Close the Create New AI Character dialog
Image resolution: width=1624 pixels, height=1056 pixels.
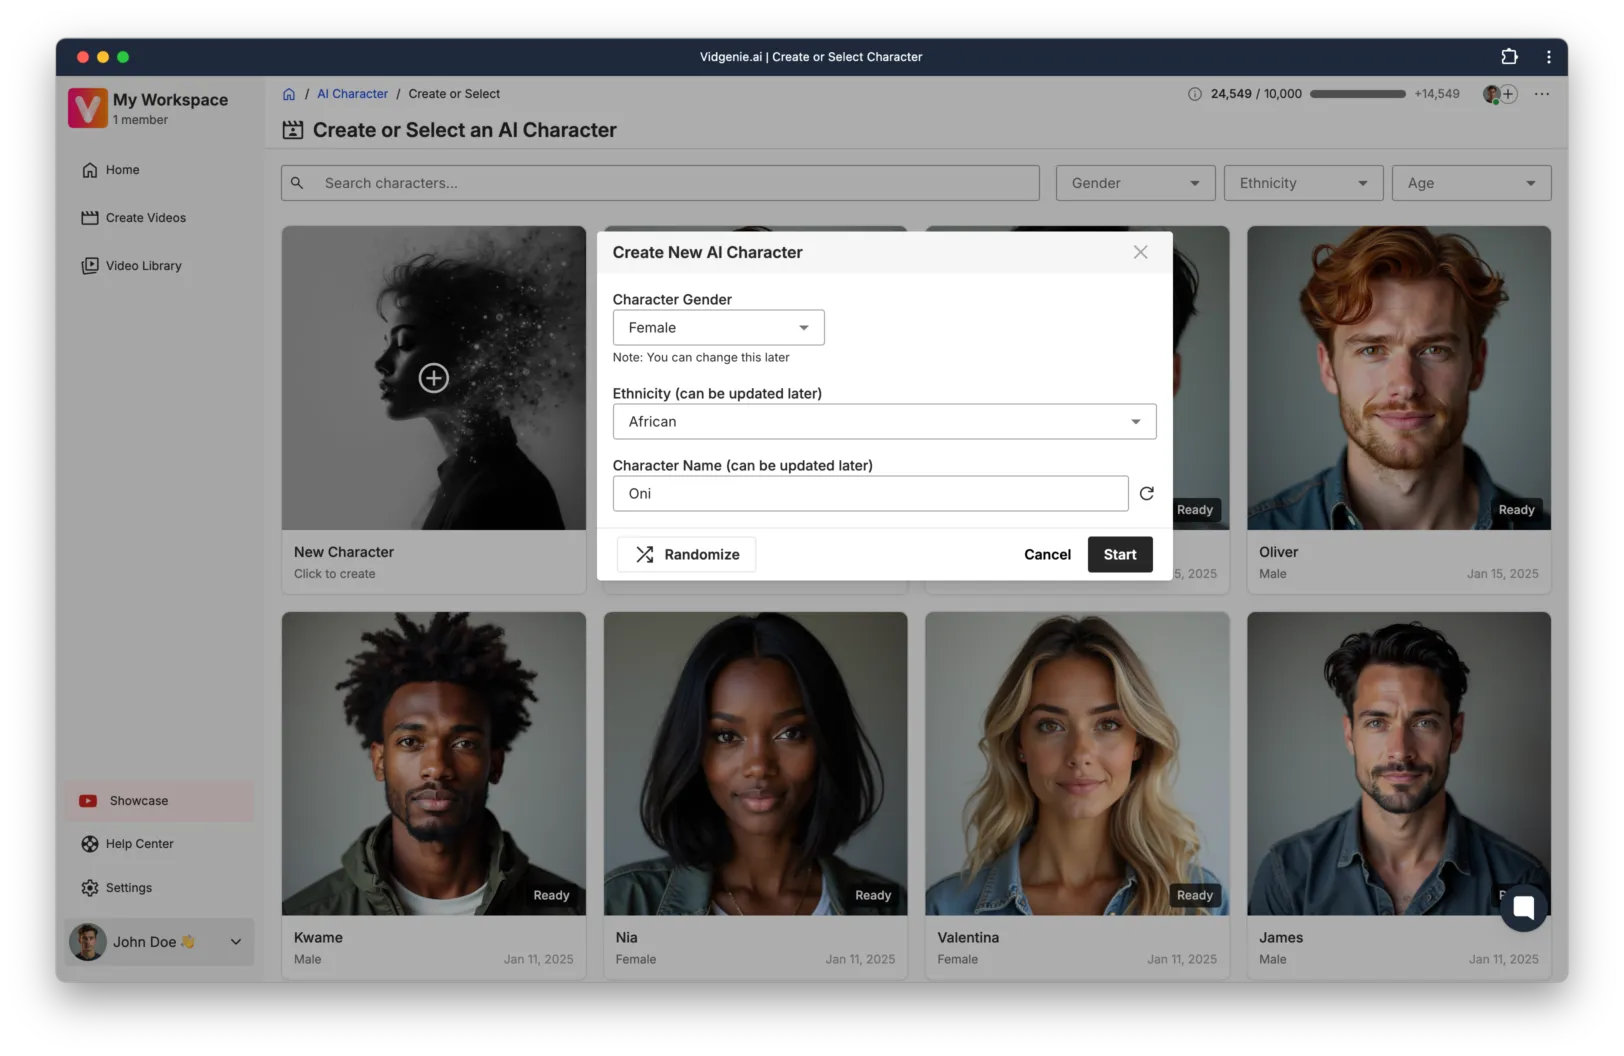click(1140, 252)
